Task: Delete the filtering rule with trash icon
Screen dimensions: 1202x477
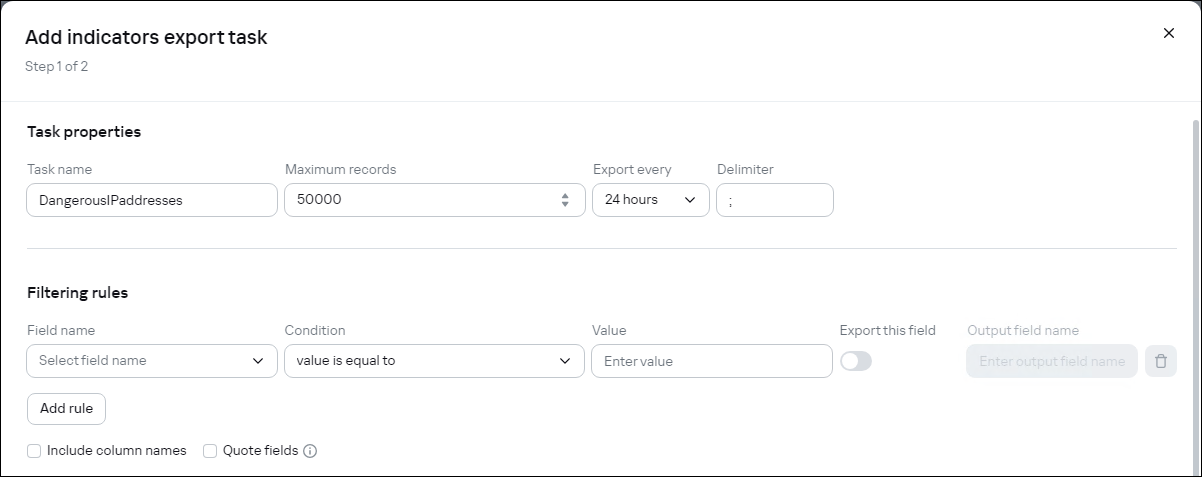Action: [x=1160, y=361]
